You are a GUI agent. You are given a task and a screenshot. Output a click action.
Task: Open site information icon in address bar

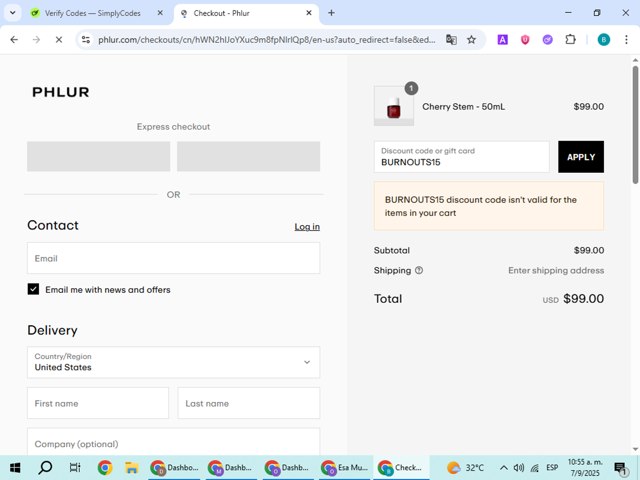click(x=86, y=40)
